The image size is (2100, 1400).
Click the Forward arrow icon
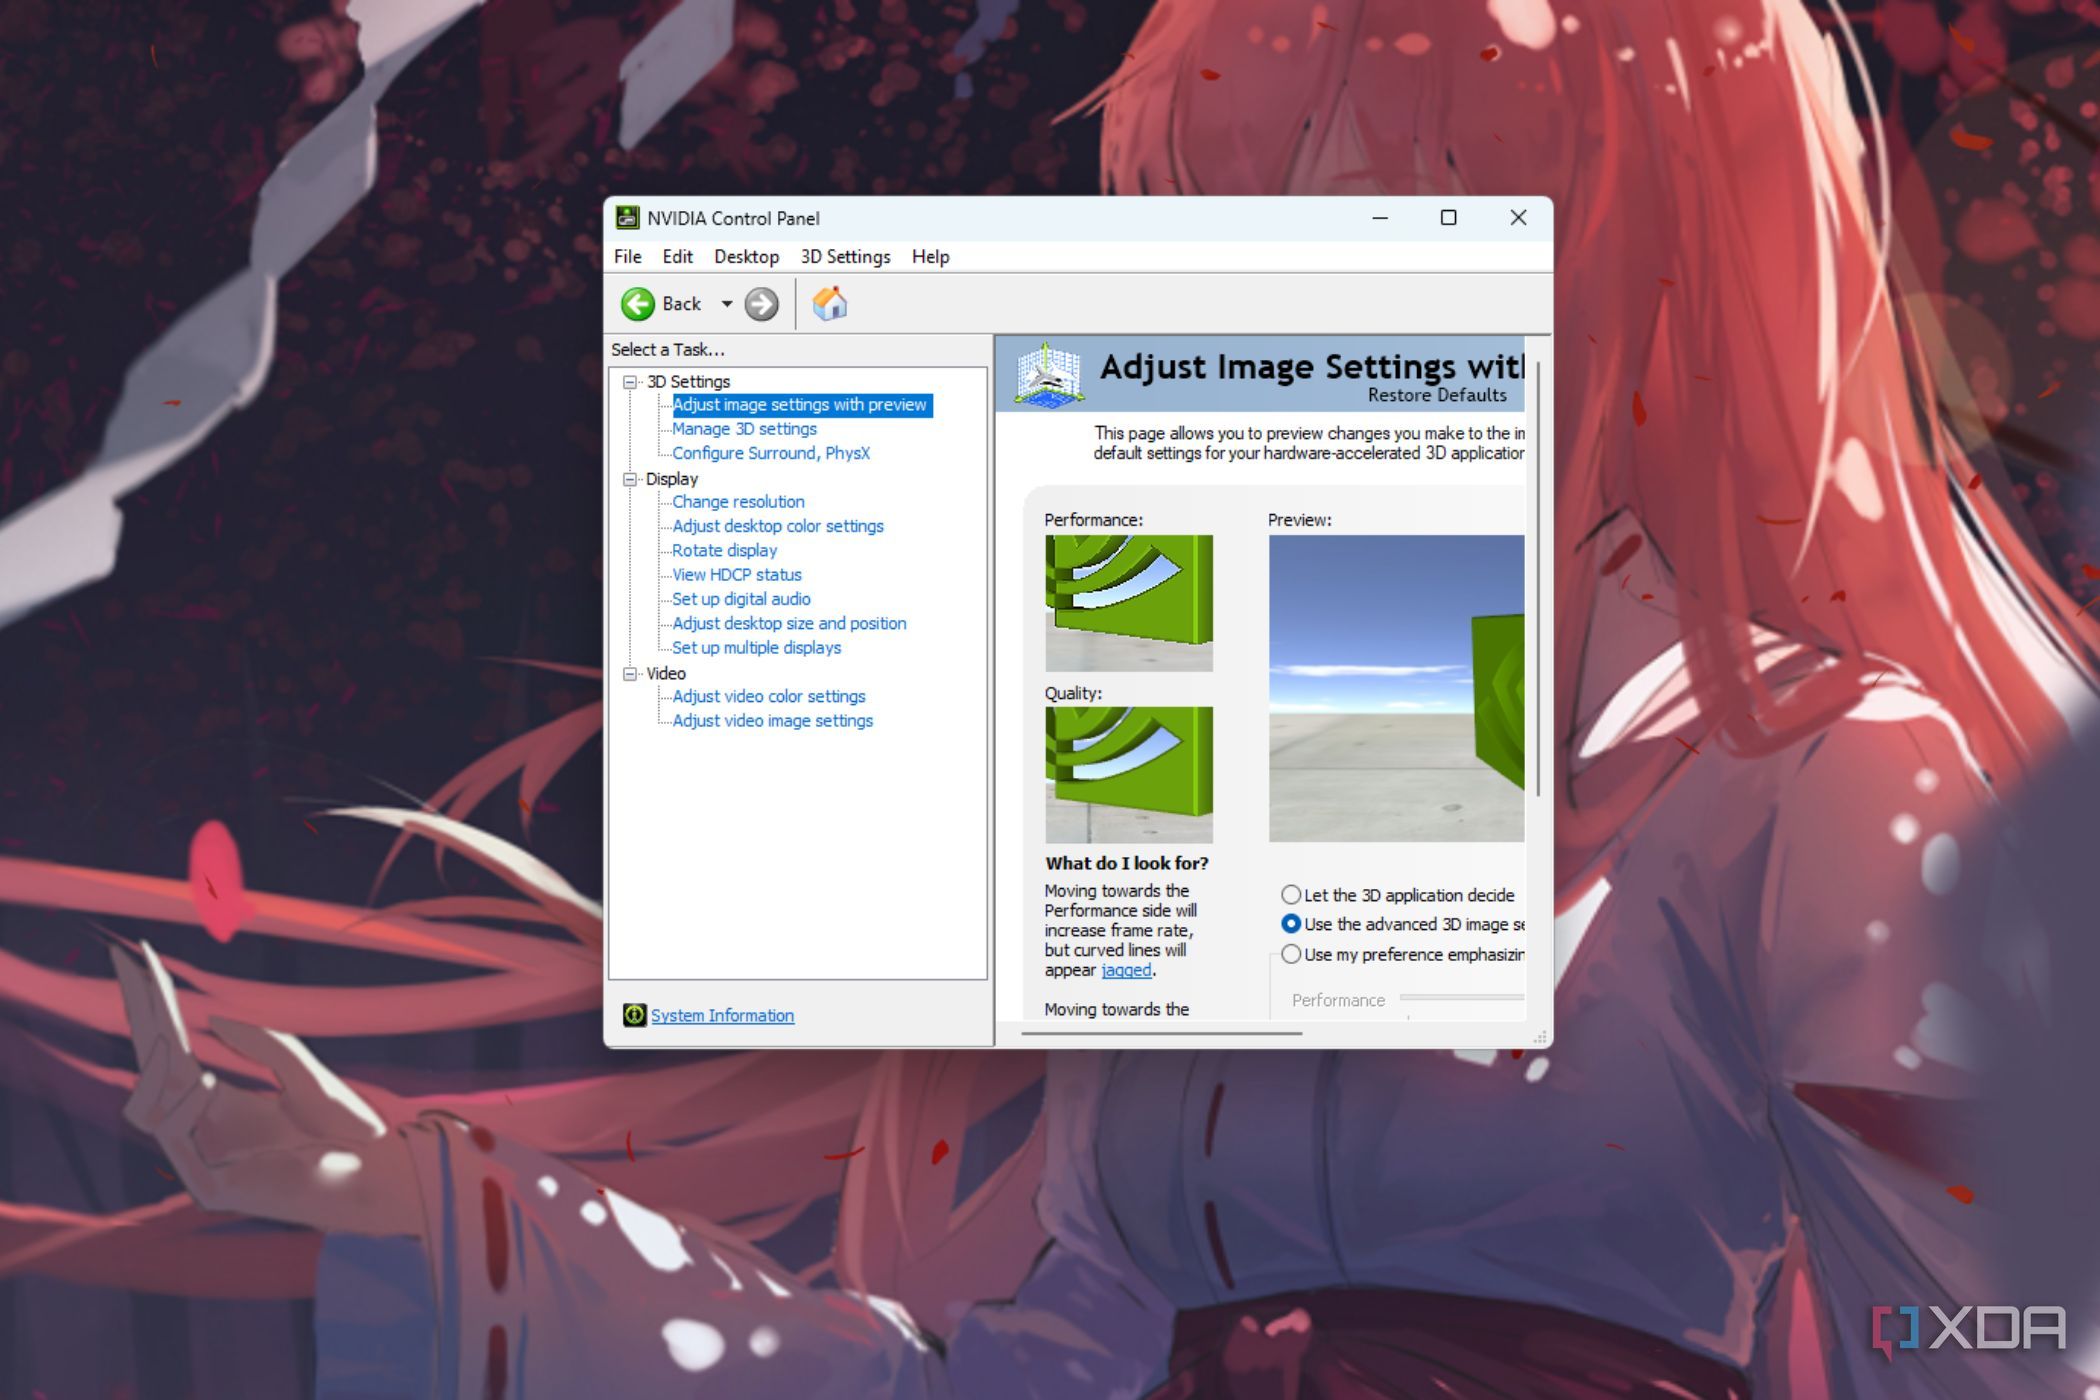click(x=761, y=304)
